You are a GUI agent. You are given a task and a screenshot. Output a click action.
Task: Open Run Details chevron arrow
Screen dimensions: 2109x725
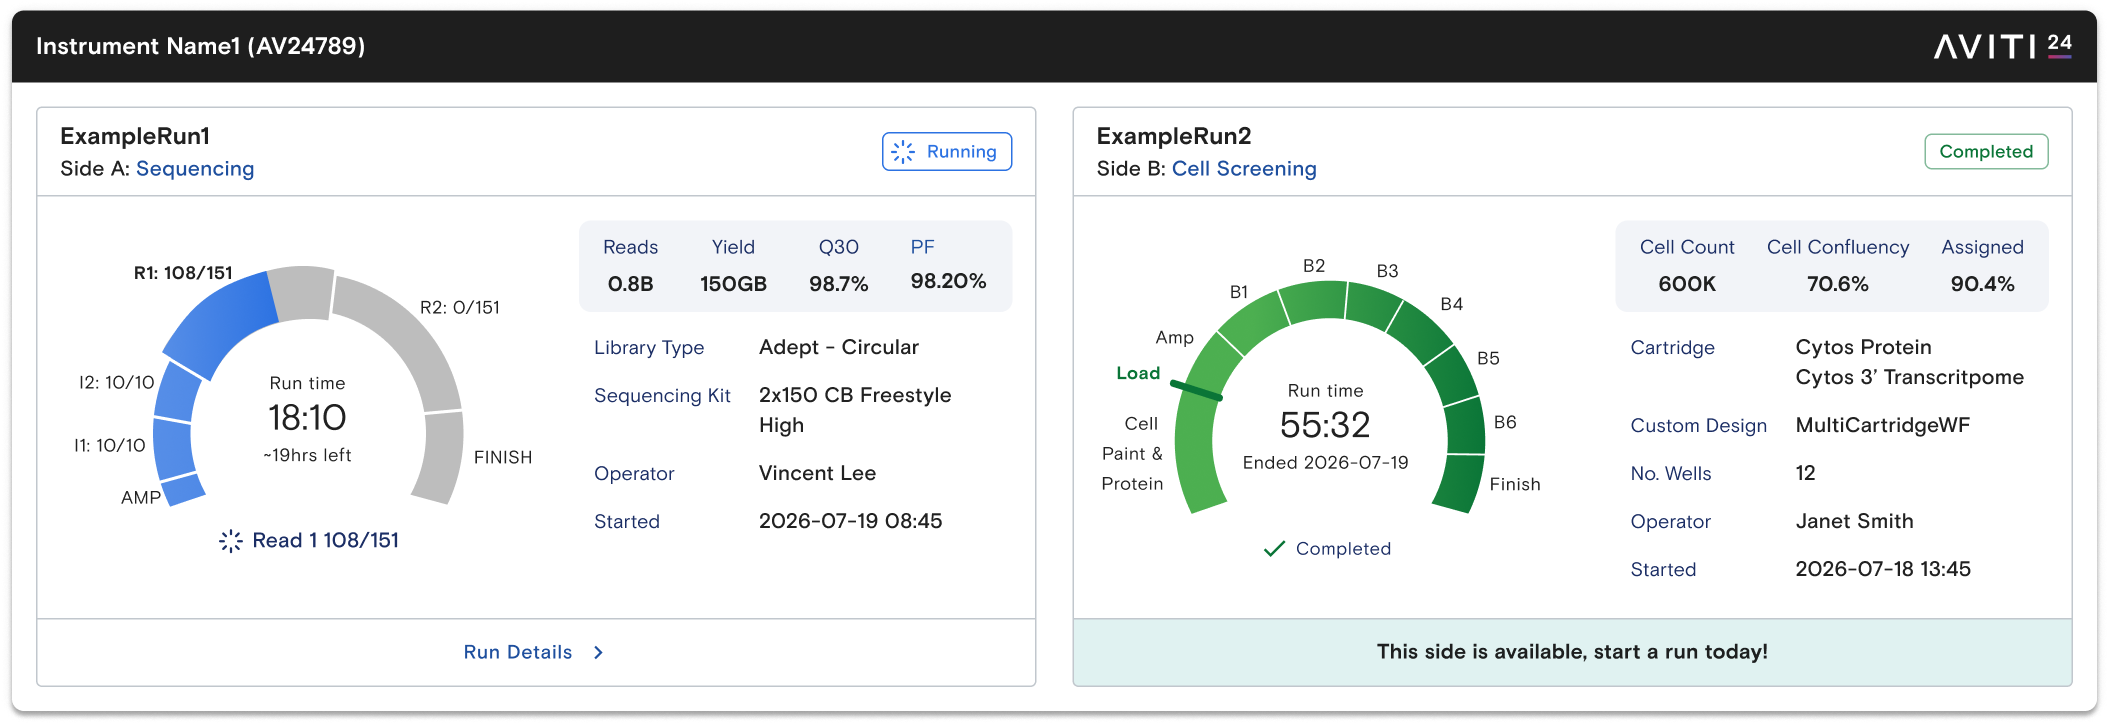pyautogui.click(x=598, y=652)
